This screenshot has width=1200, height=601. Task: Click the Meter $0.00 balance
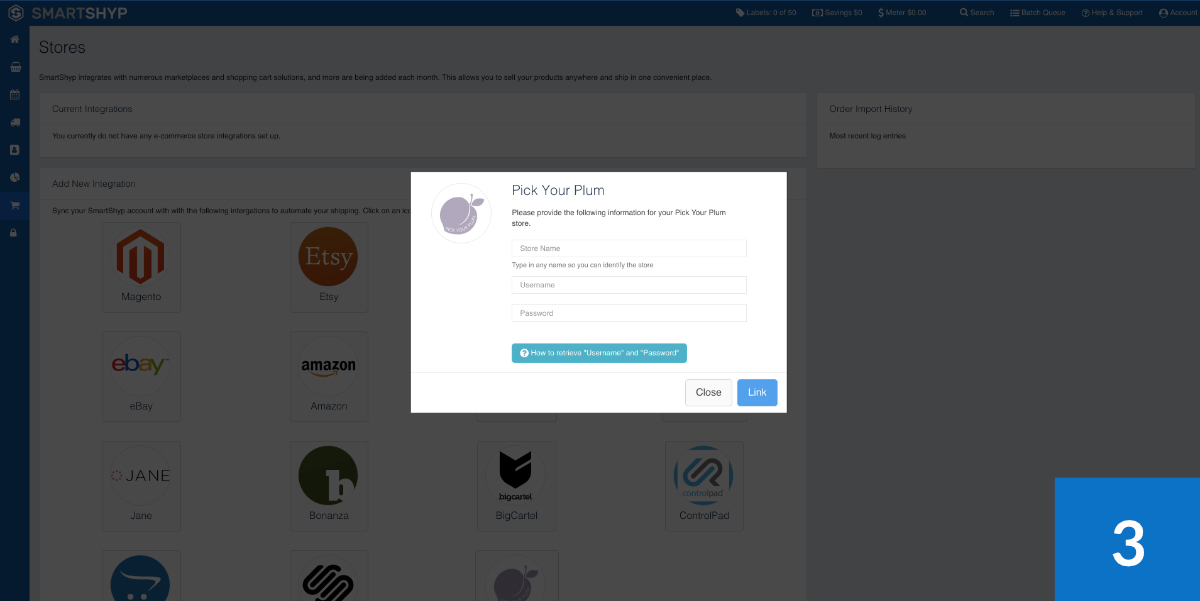[x=902, y=13]
